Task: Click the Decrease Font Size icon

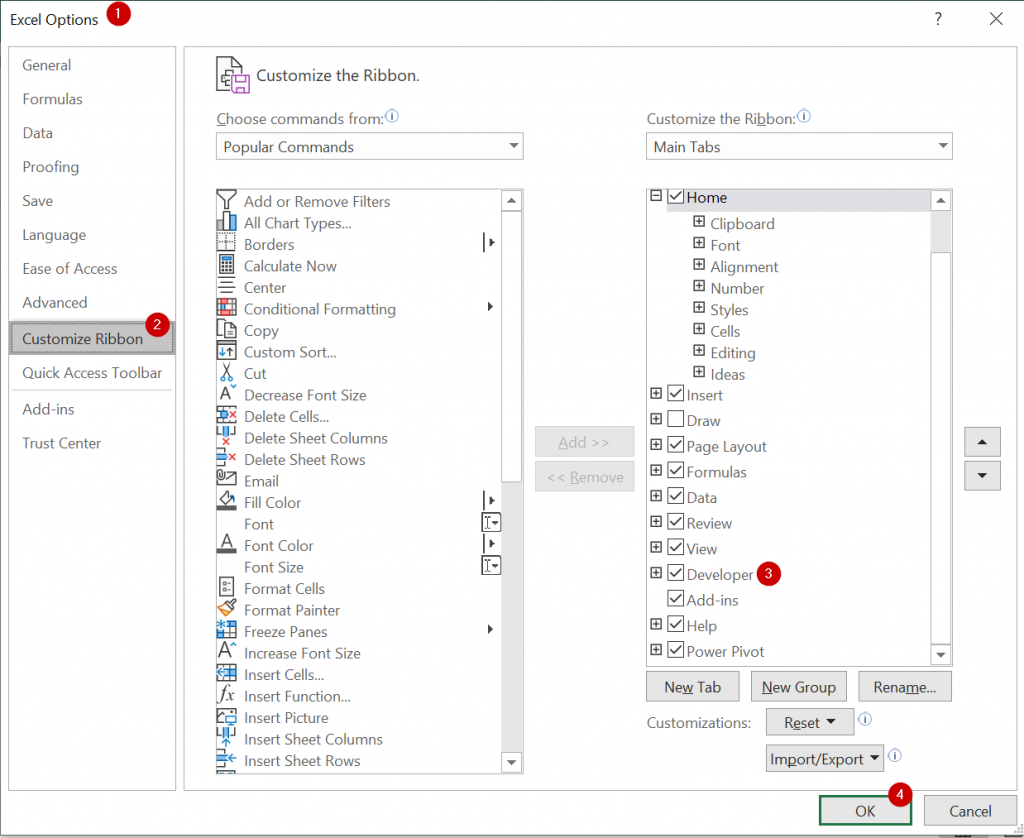Action: tap(226, 395)
